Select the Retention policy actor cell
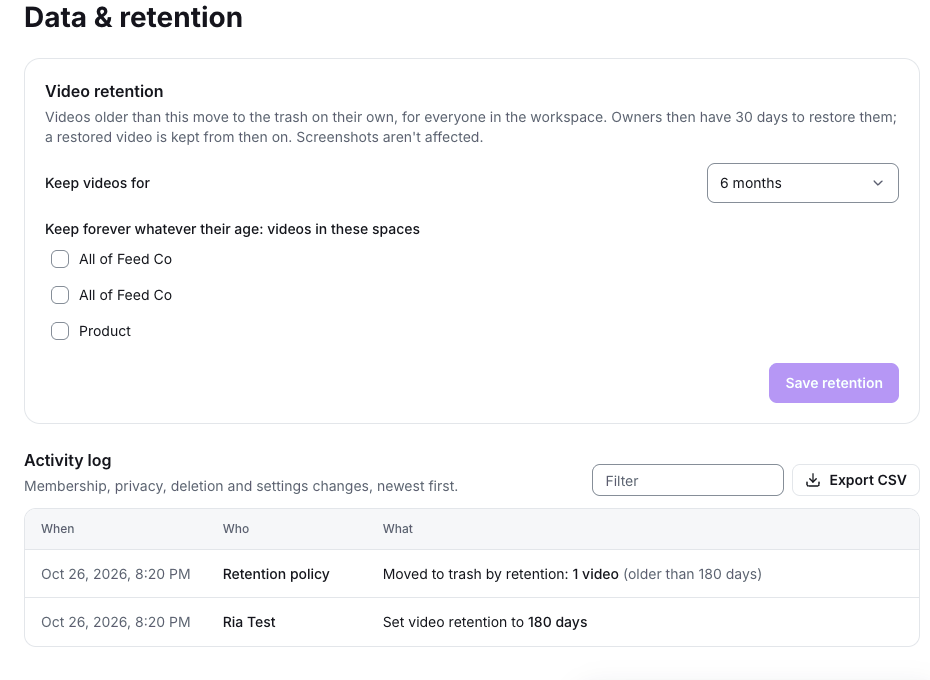Screen dimensions: 930x680 click(276, 574)
